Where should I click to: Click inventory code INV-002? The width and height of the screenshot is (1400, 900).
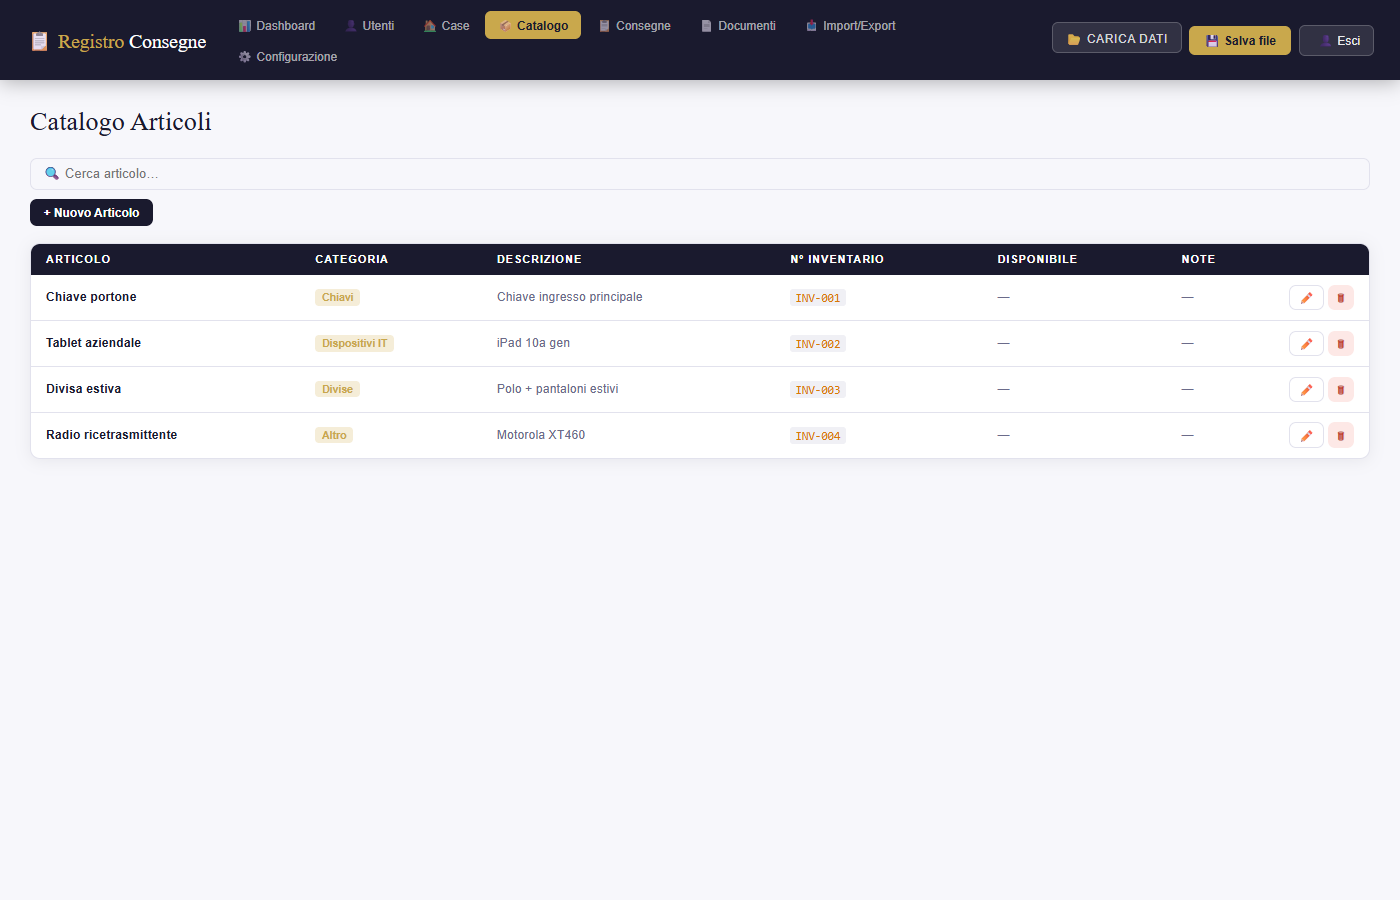(818, 344)
